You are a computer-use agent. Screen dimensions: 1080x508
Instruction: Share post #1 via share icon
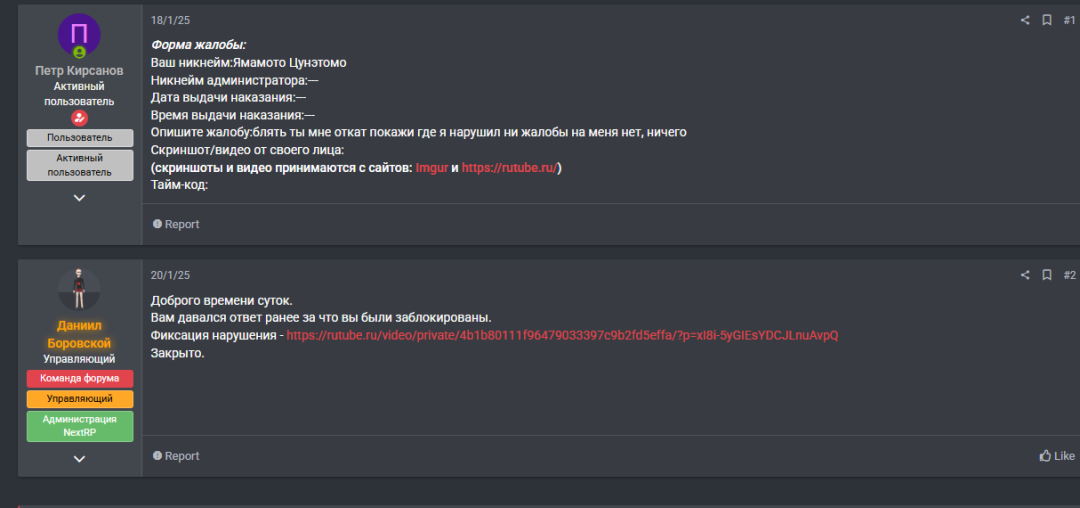click(1025, 20)
